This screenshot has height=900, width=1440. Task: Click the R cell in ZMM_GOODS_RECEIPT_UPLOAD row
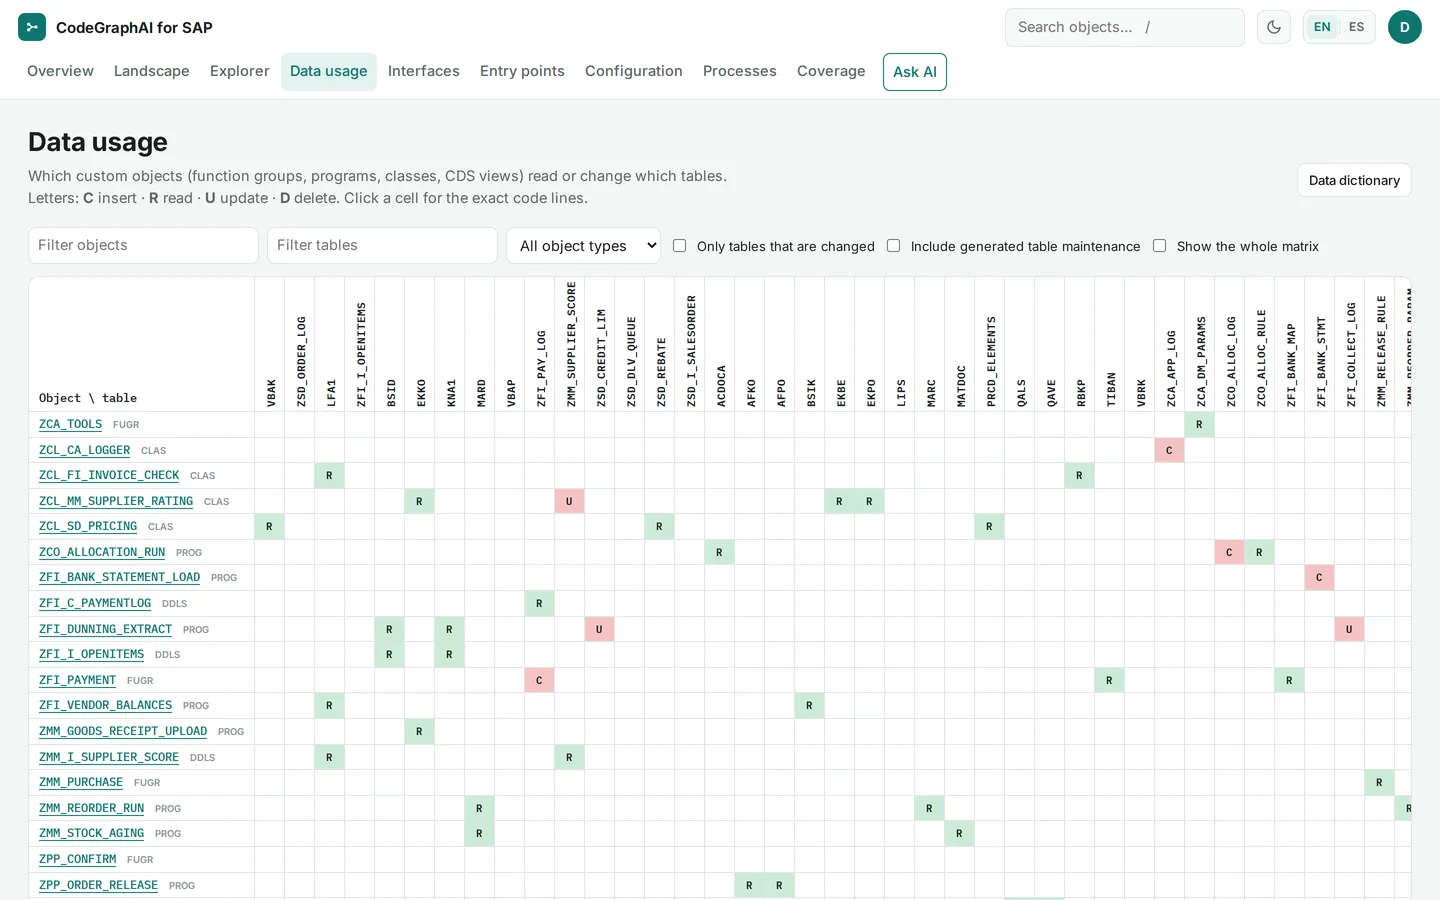point(419,732)
